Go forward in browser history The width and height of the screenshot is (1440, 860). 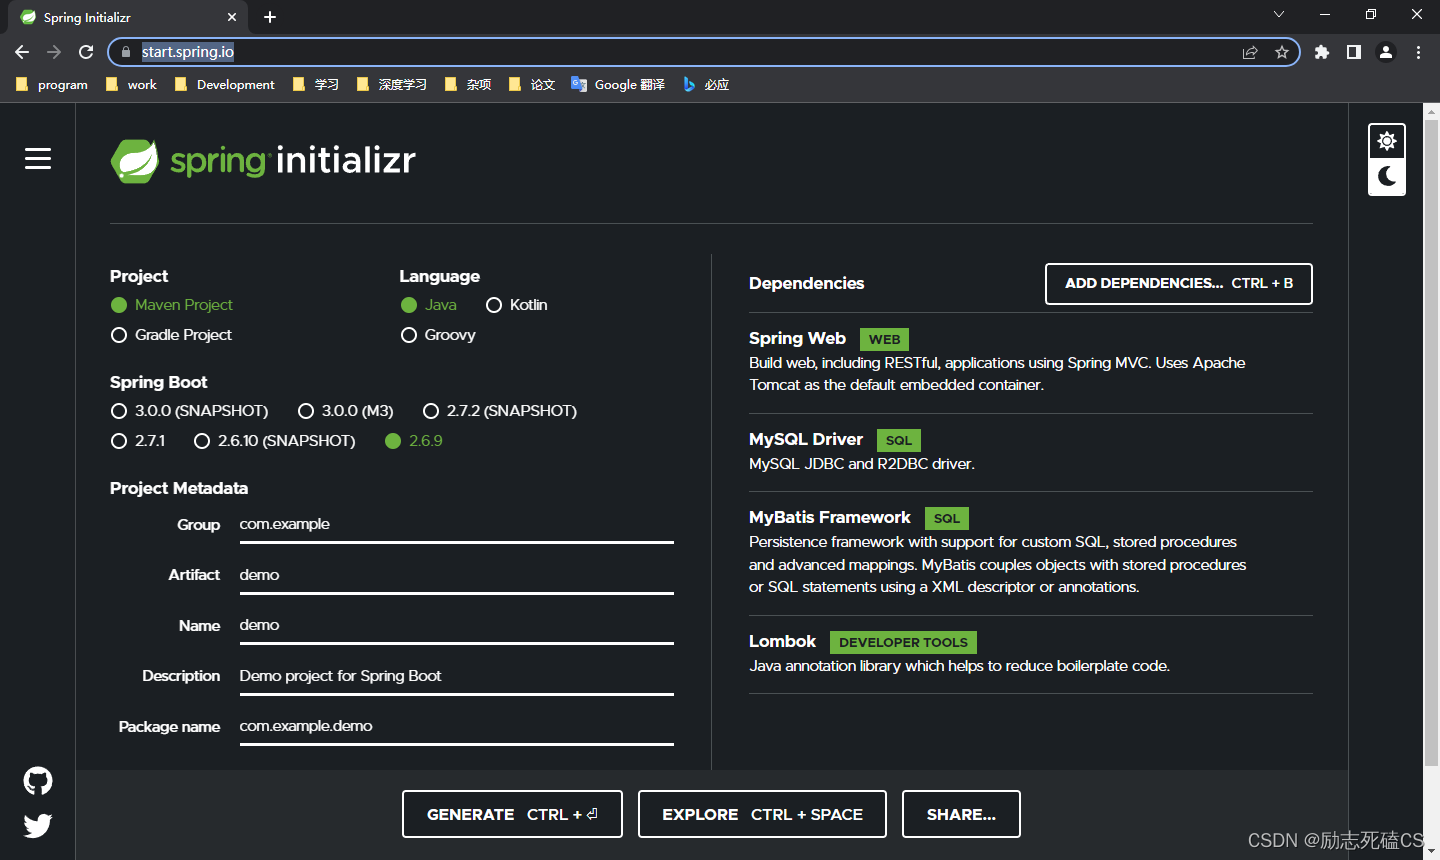pyautogui.click(x=54, y=52)
